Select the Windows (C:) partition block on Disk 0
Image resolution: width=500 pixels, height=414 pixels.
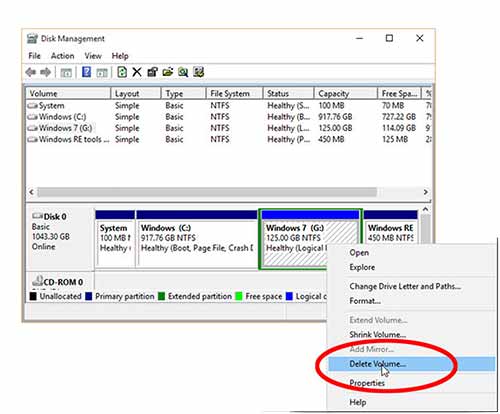tap(197, 238)
